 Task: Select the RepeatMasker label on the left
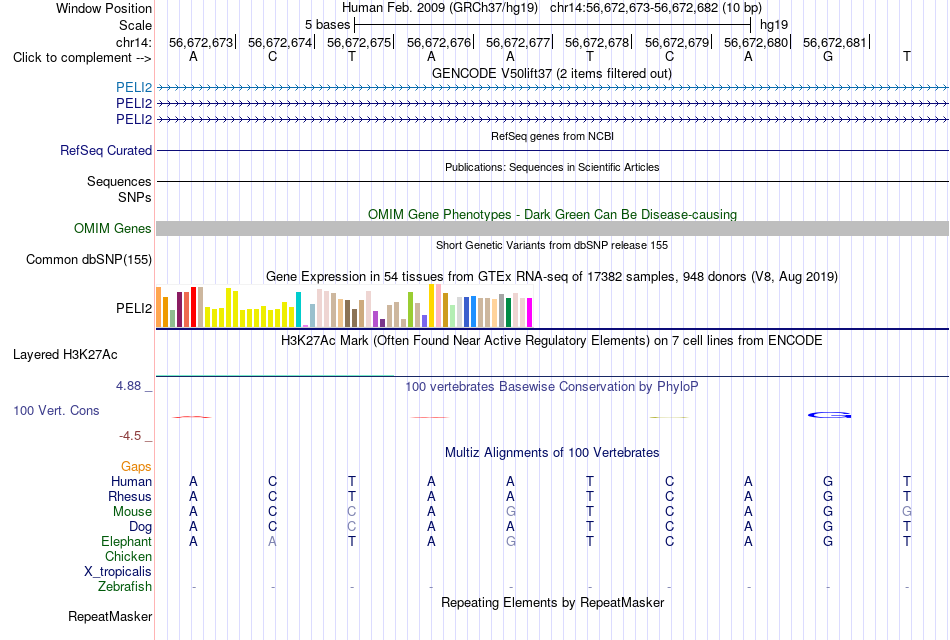(110, 616)
